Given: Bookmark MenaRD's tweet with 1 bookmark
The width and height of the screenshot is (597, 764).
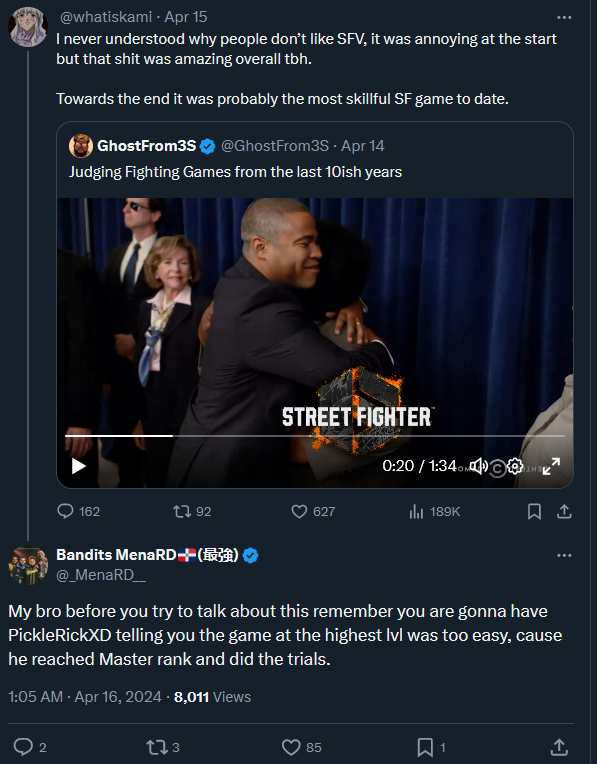Looking at the screenshot, I should point(431,747).
